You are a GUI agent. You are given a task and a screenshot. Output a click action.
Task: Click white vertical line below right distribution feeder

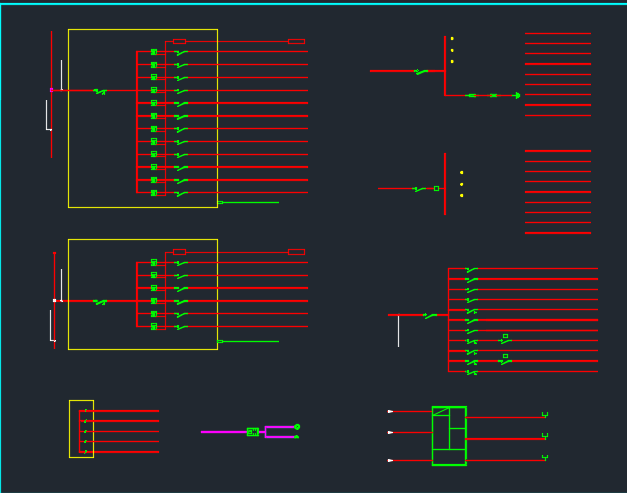398,331
